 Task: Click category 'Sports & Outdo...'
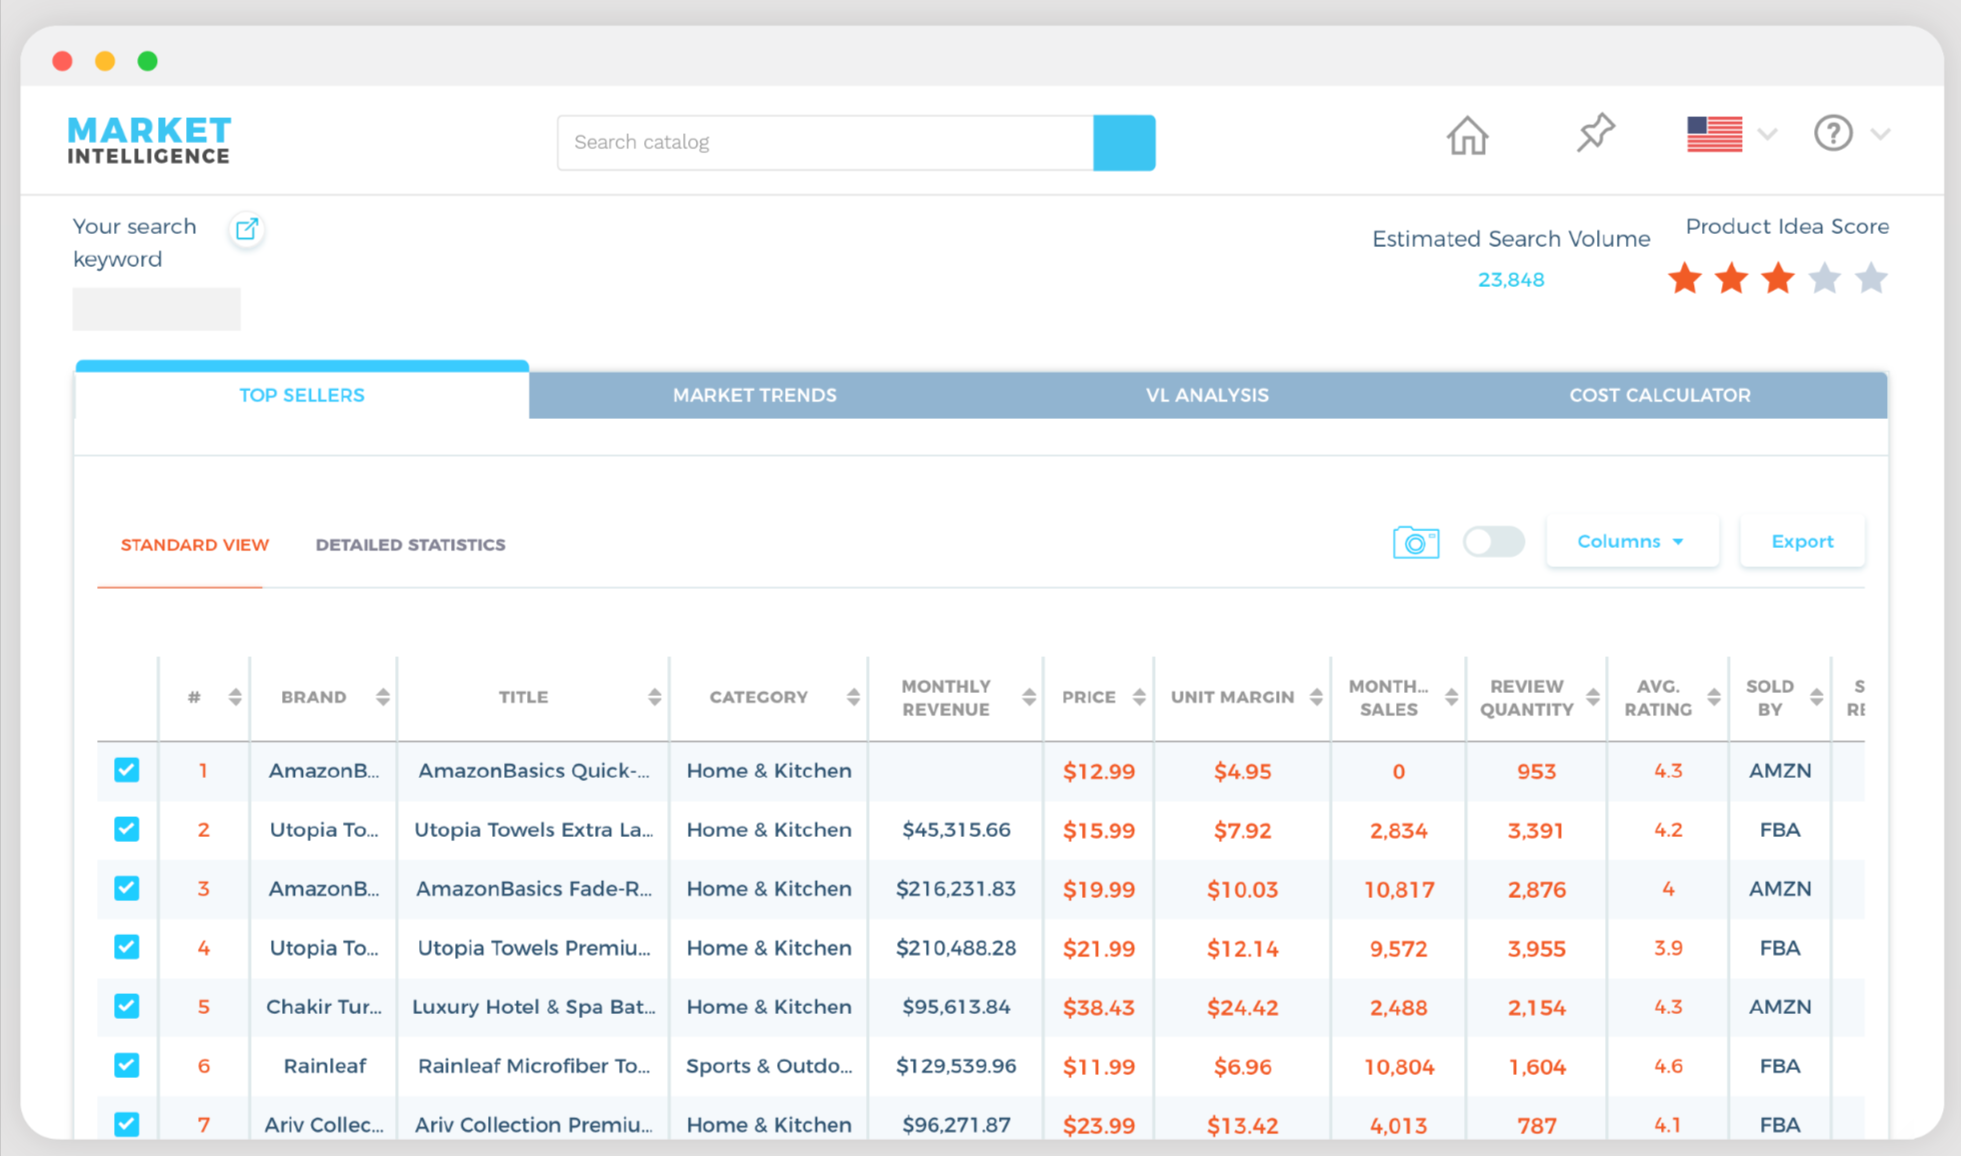(769, 1066)
